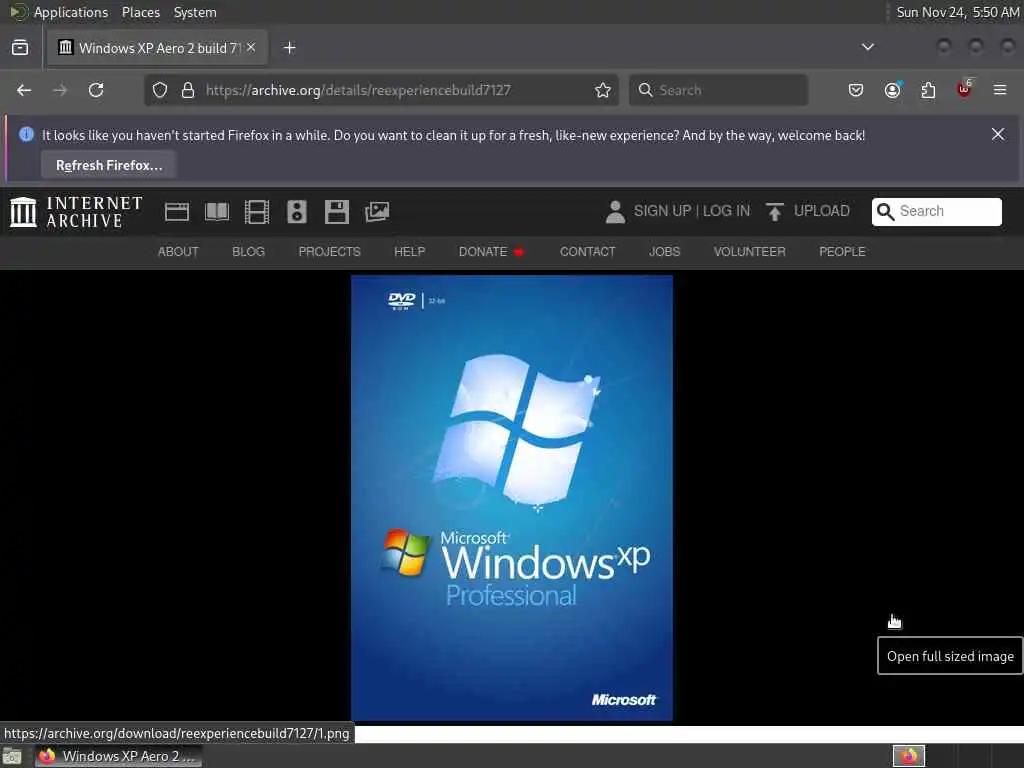The height and width of the screenshot is (768, 1024).
Task: Click the Windows XP Aero 2 taskbar button
Action: [118, 756]
